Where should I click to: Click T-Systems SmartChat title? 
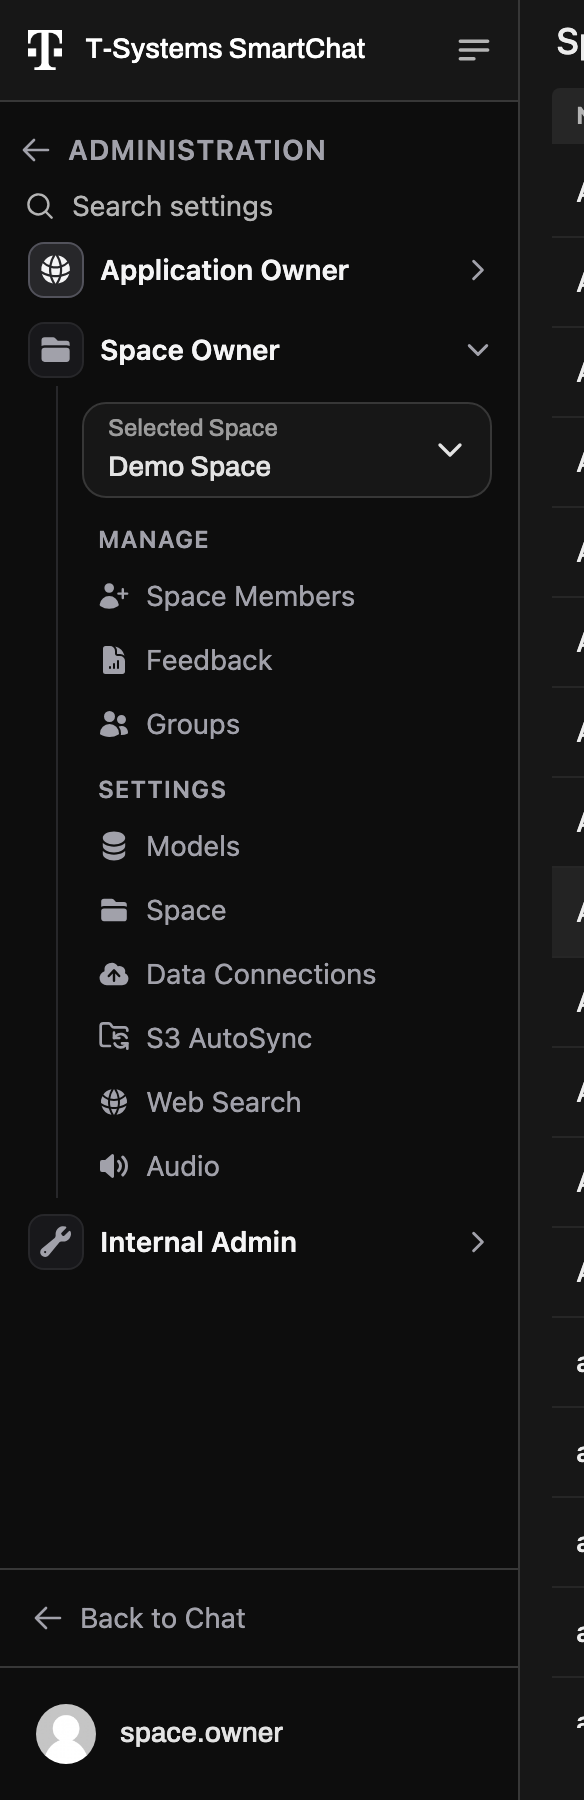tap(225, 49)
